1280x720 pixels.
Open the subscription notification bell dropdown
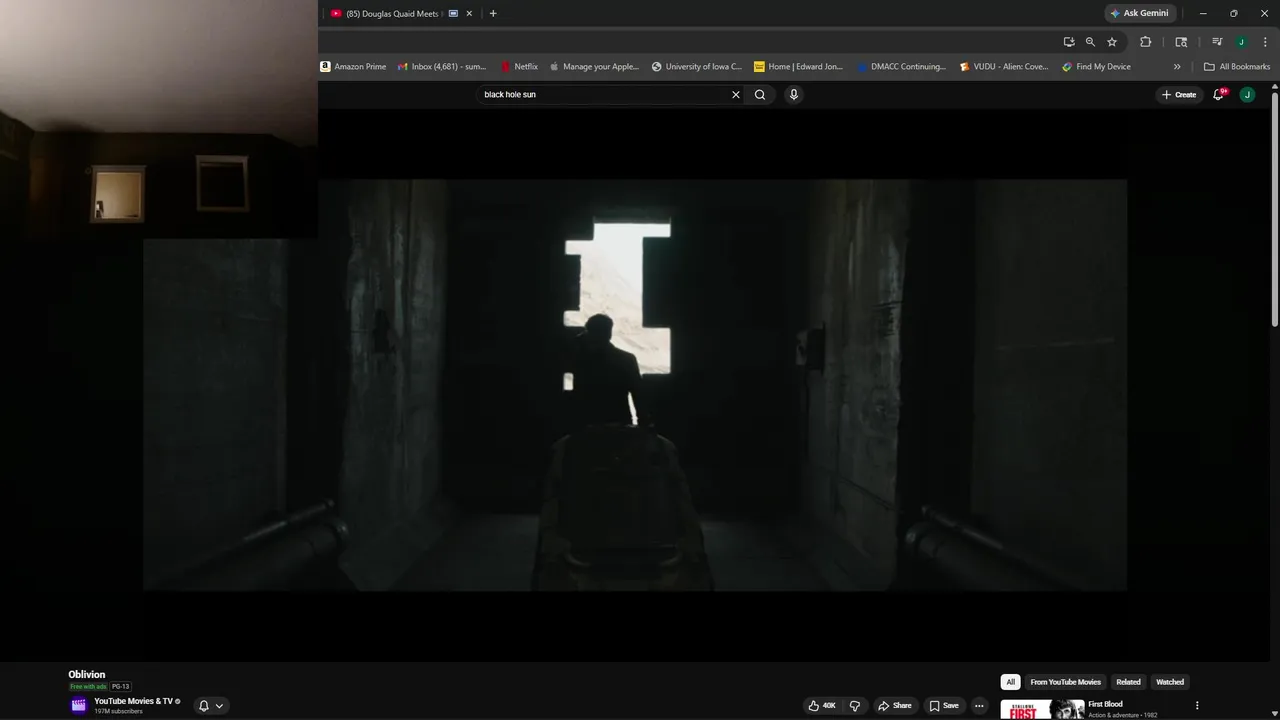pyautogui.click(x=211, y=706)
